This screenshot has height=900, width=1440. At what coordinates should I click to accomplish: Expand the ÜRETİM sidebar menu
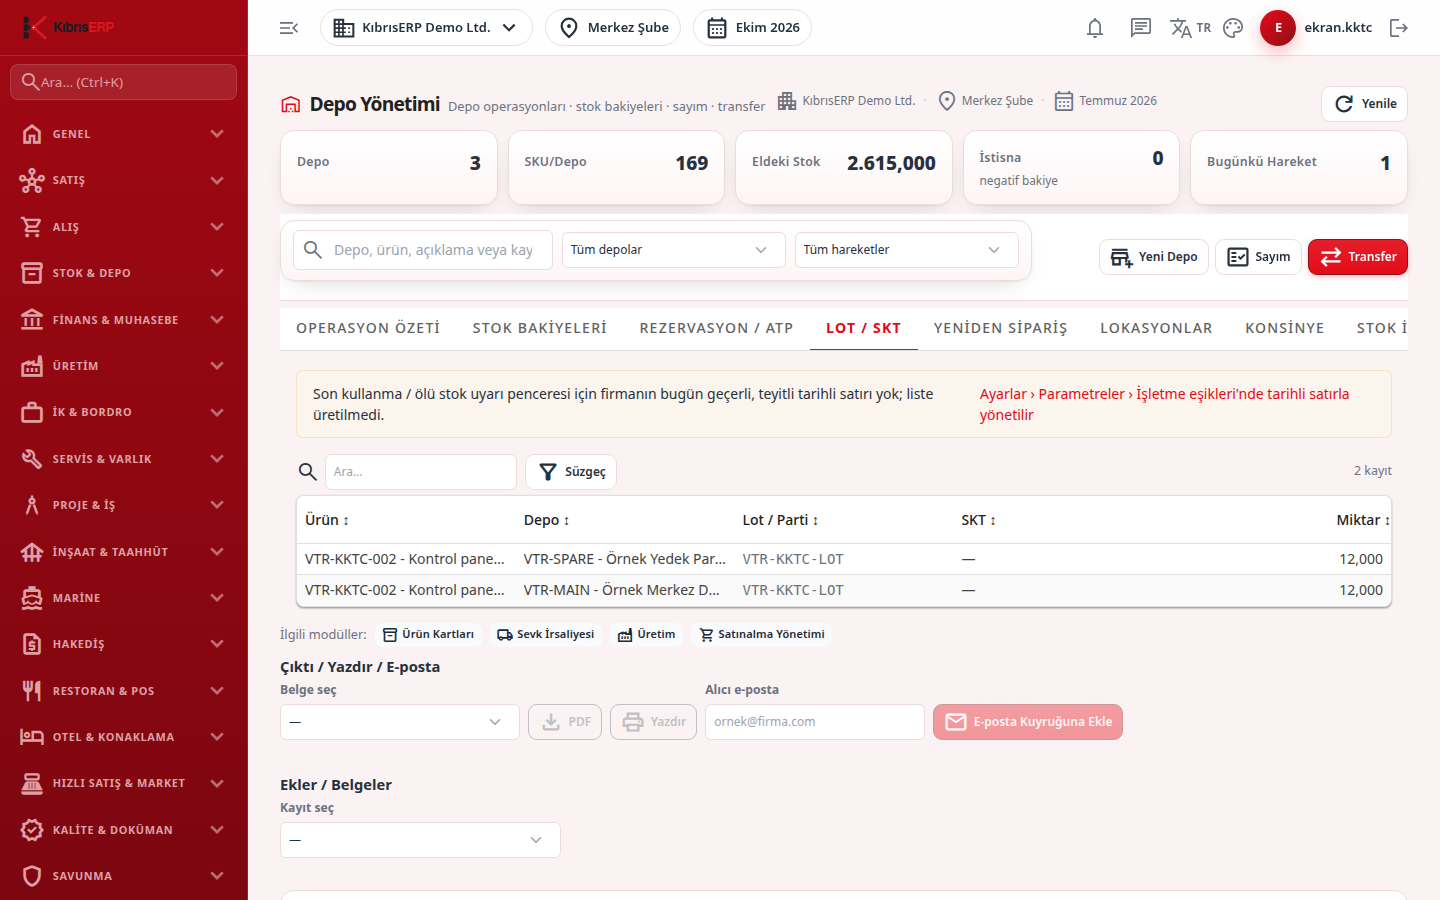pyautogui.click(x=124, y=366)
